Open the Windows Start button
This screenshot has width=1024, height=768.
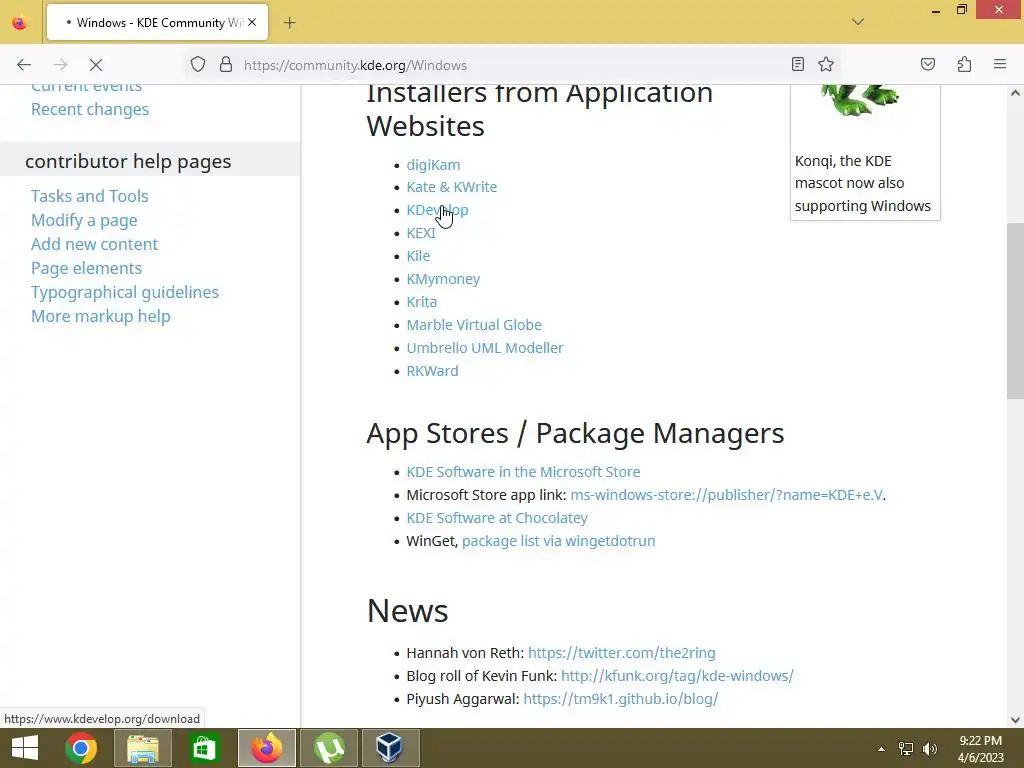[25, 748]
